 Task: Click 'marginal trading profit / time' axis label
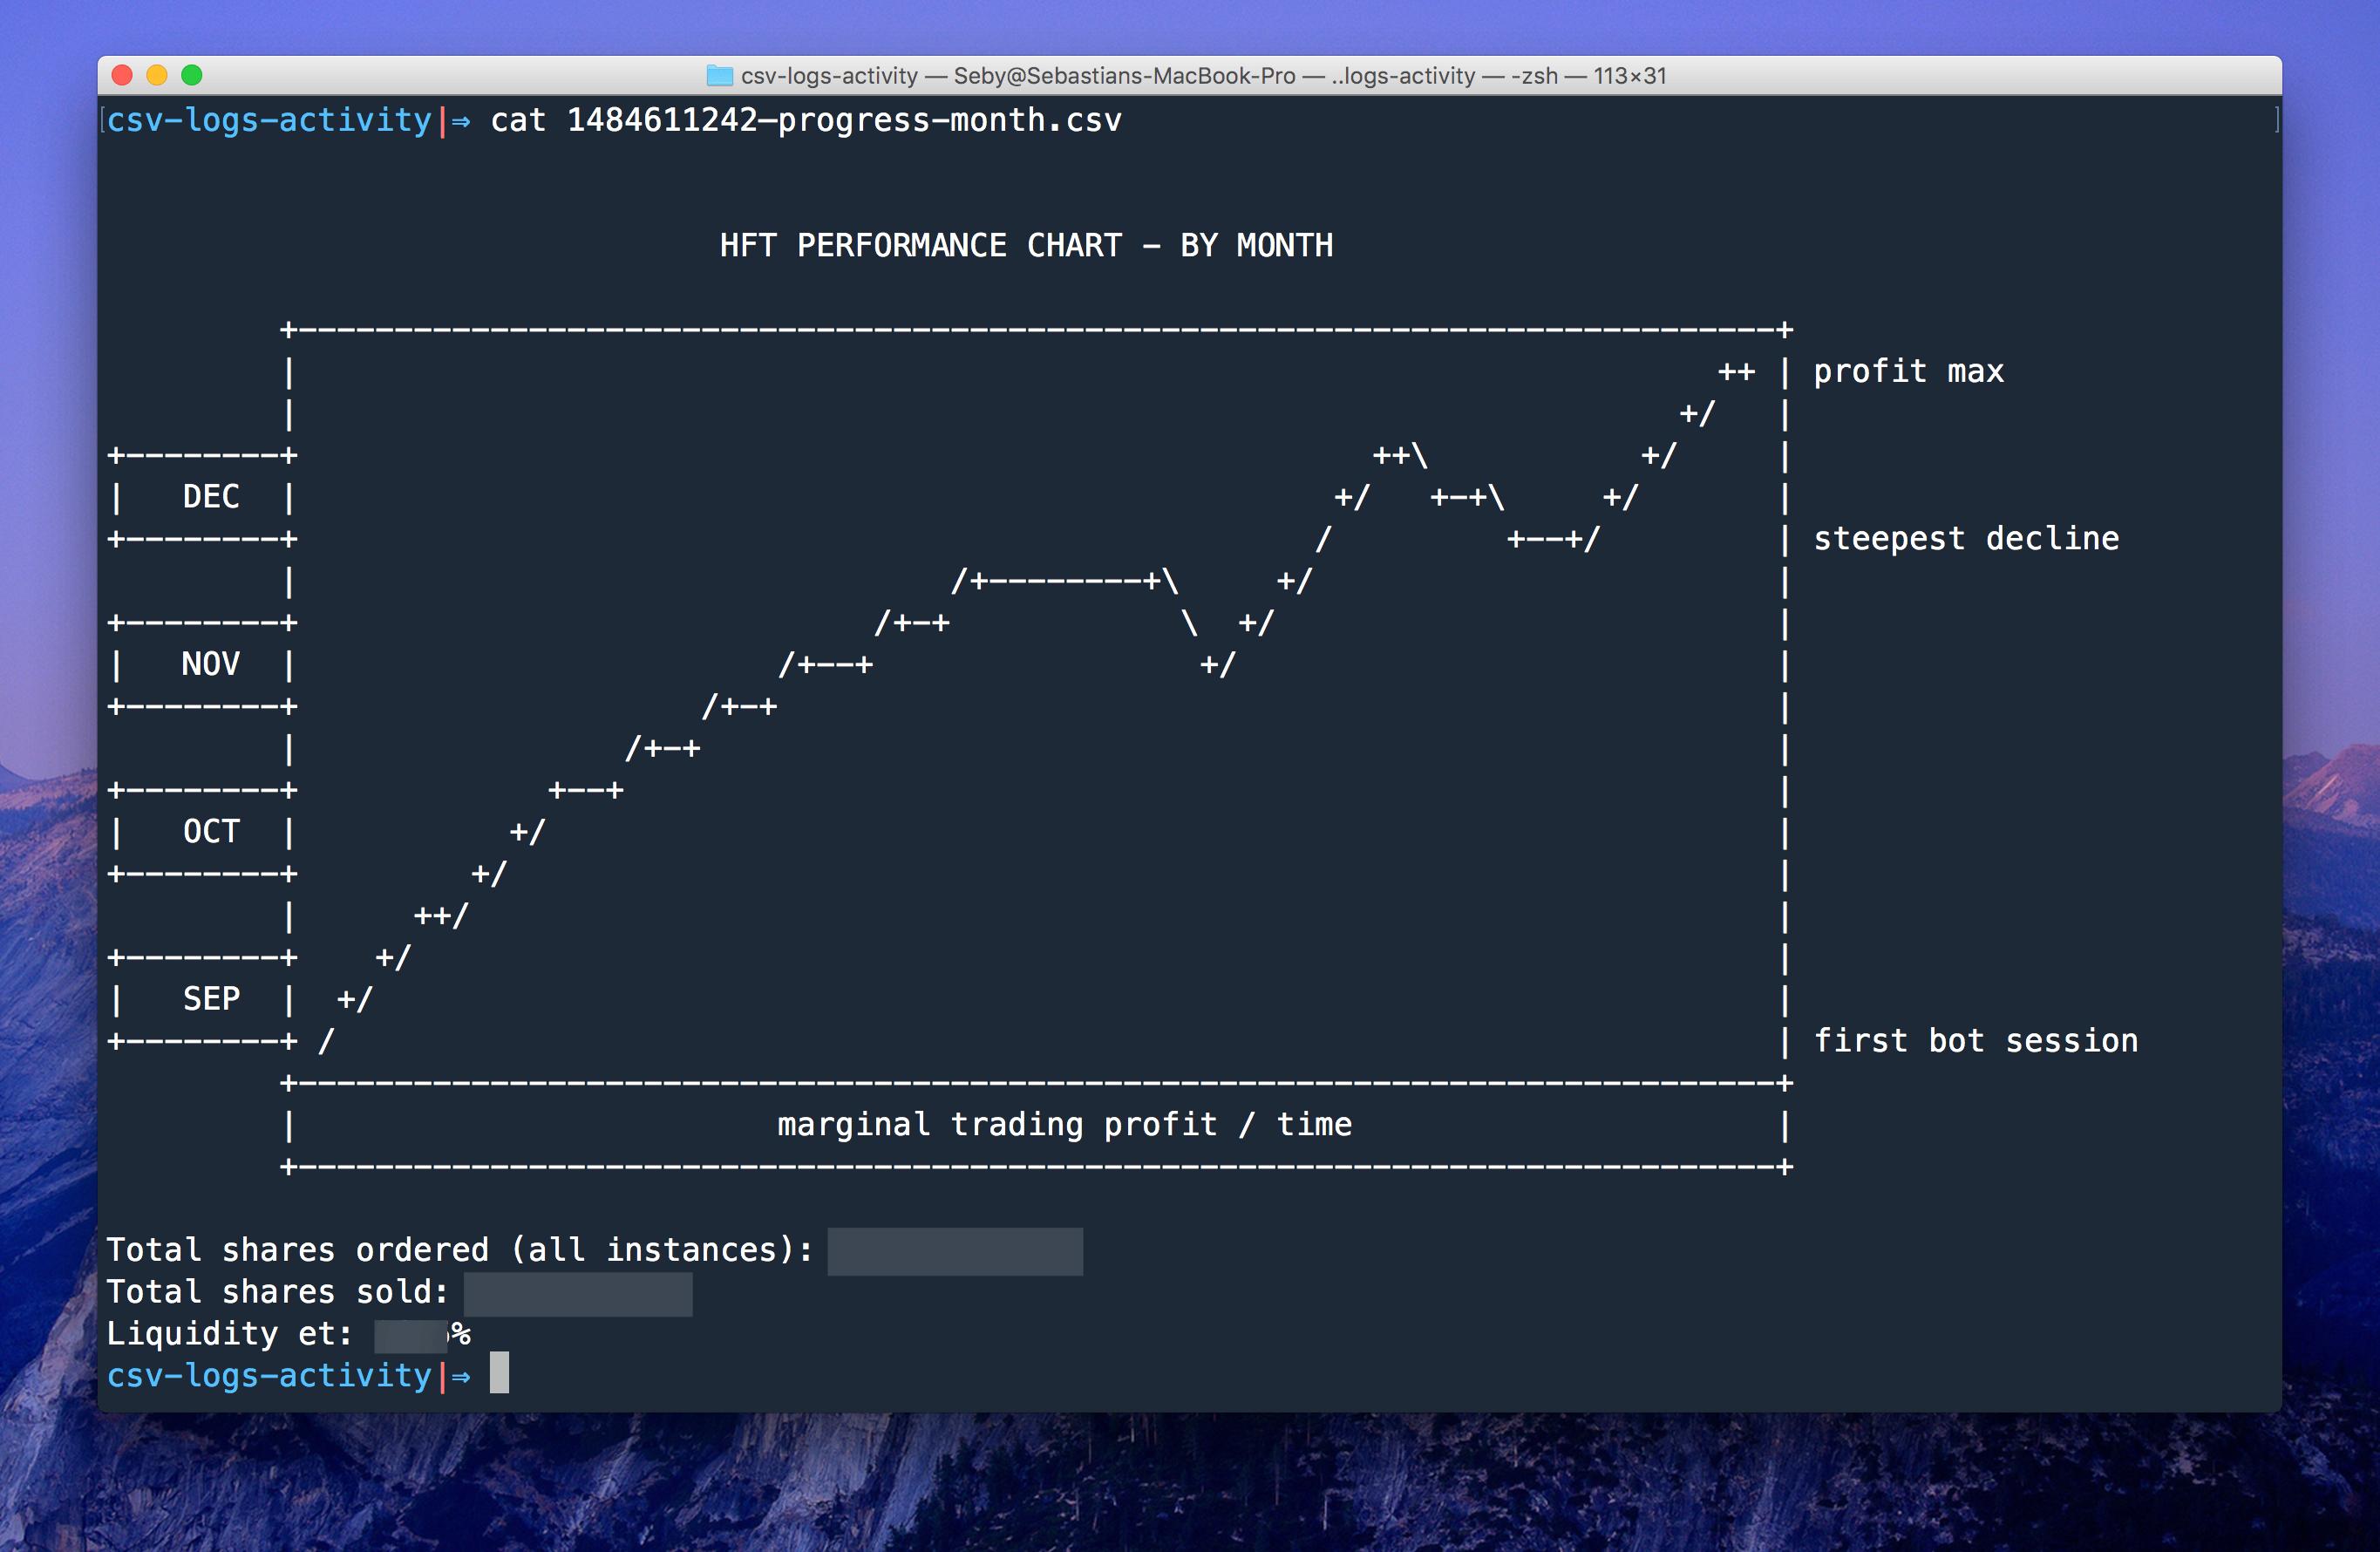click(x=1064, y=1124)
